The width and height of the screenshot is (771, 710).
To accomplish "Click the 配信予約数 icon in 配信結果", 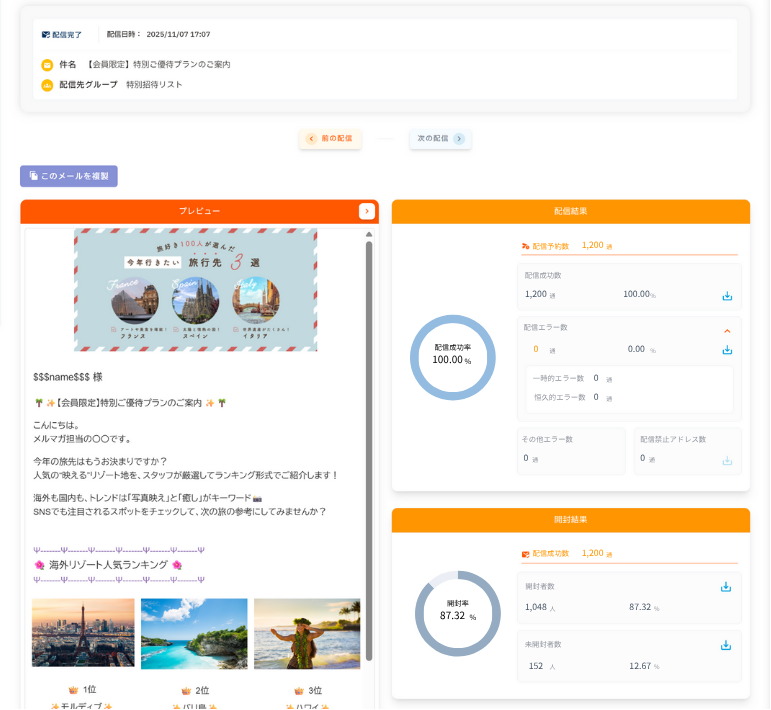I will pos(526,246).
